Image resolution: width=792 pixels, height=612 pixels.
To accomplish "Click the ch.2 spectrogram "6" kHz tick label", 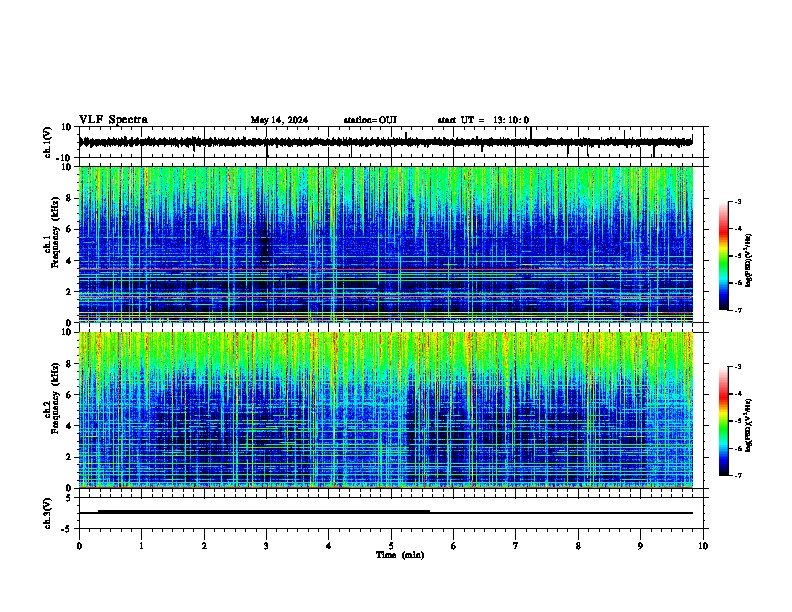I will click(69, 395).
